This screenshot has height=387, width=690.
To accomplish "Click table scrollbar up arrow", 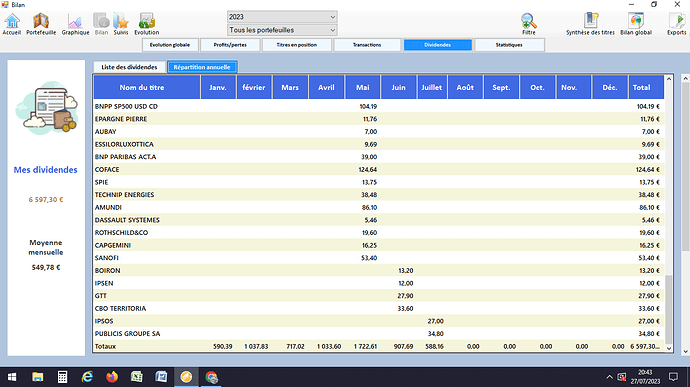I will click(669, 79).
